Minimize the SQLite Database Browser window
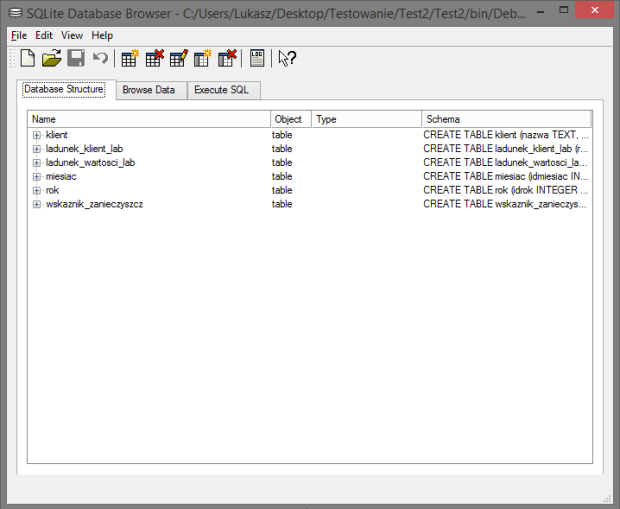The width and height of the screenshot is (620, 509). click(541, 12)
